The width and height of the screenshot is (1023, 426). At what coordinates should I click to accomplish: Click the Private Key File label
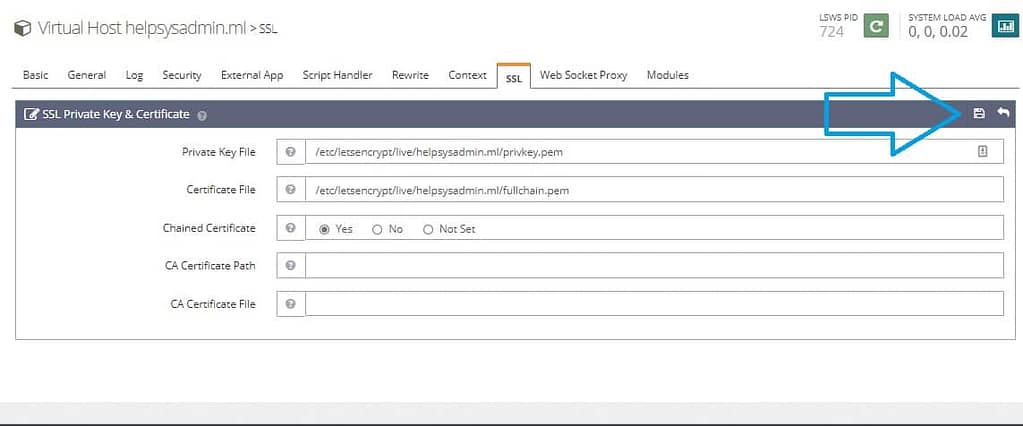point(219,152)
